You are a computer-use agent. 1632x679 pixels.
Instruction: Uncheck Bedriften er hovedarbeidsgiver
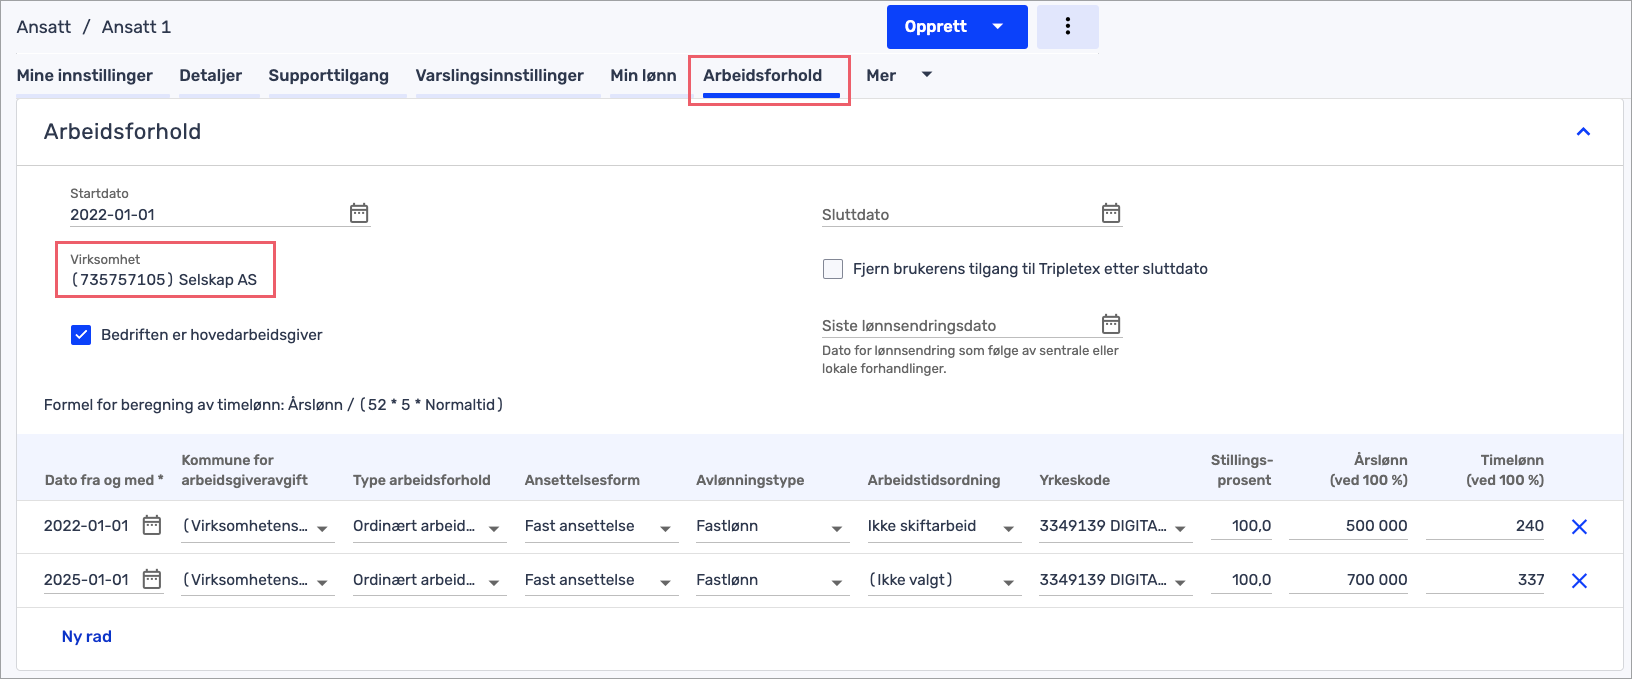click(x=81, y=335)
